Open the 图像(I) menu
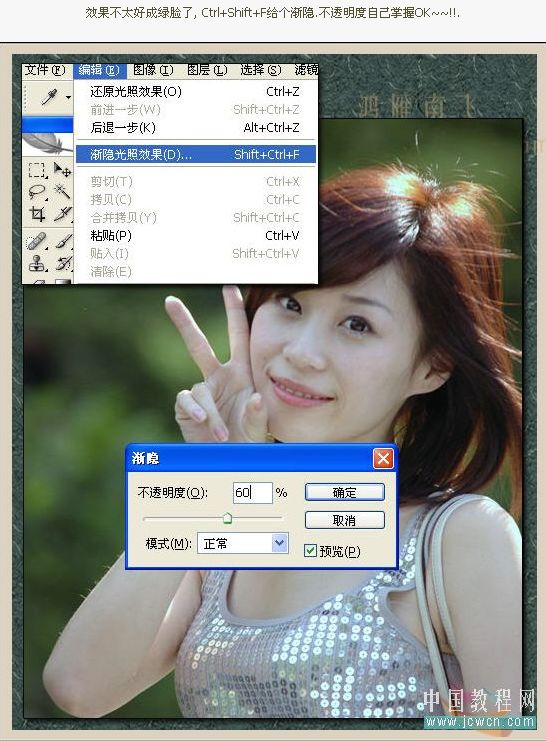Screen dimensions: 546x741 pos(153,70)
